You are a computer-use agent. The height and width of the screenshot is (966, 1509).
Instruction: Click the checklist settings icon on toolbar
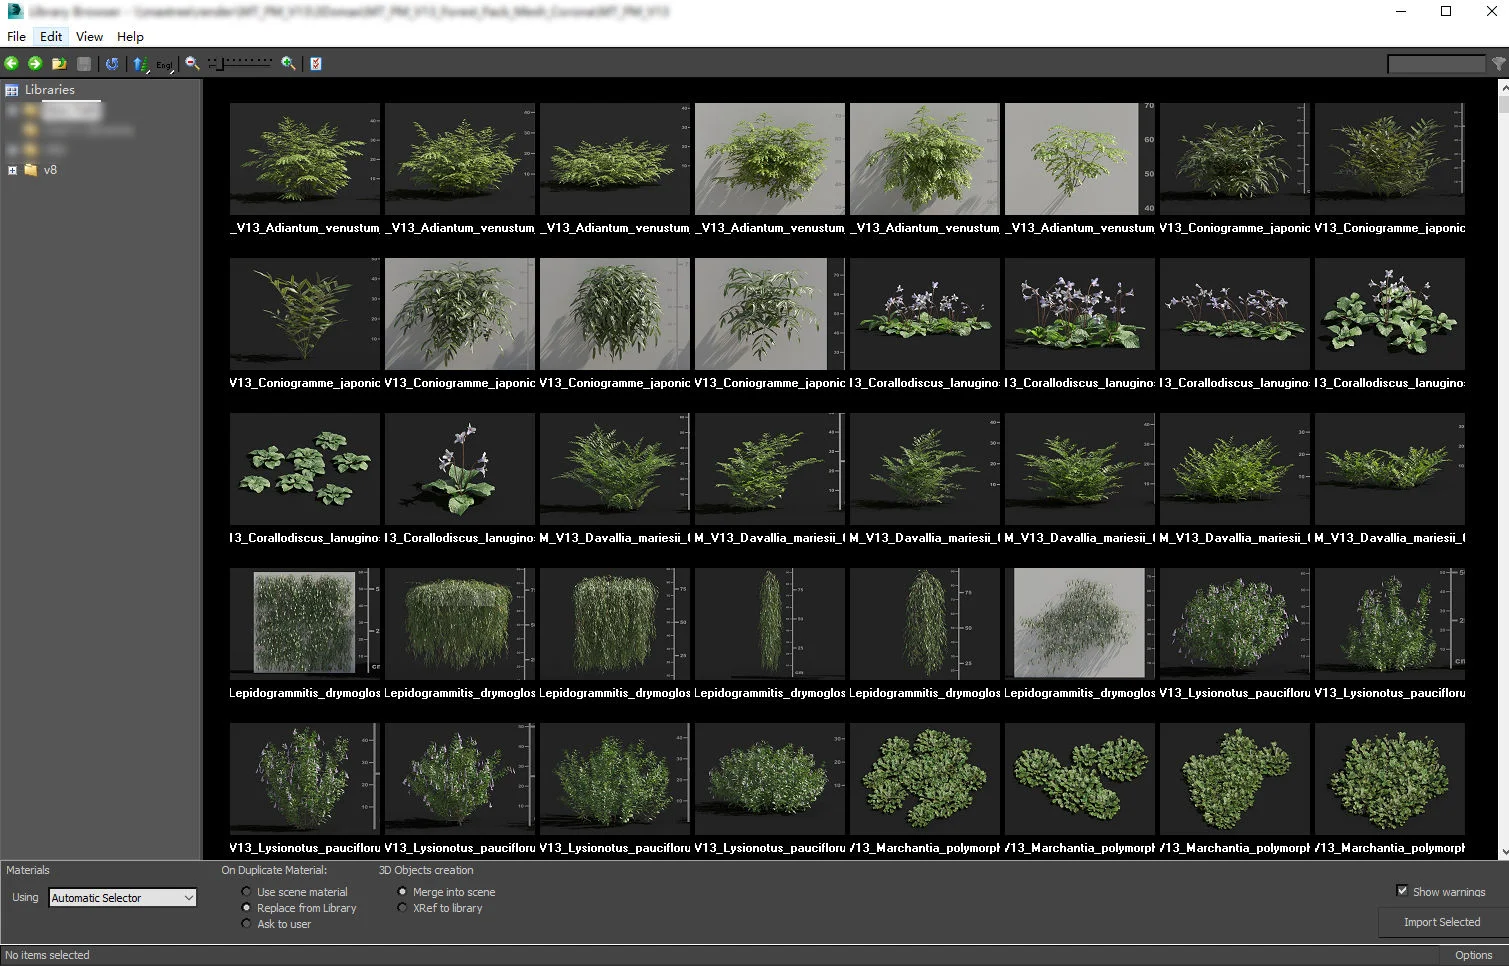[x=315, y=63]
